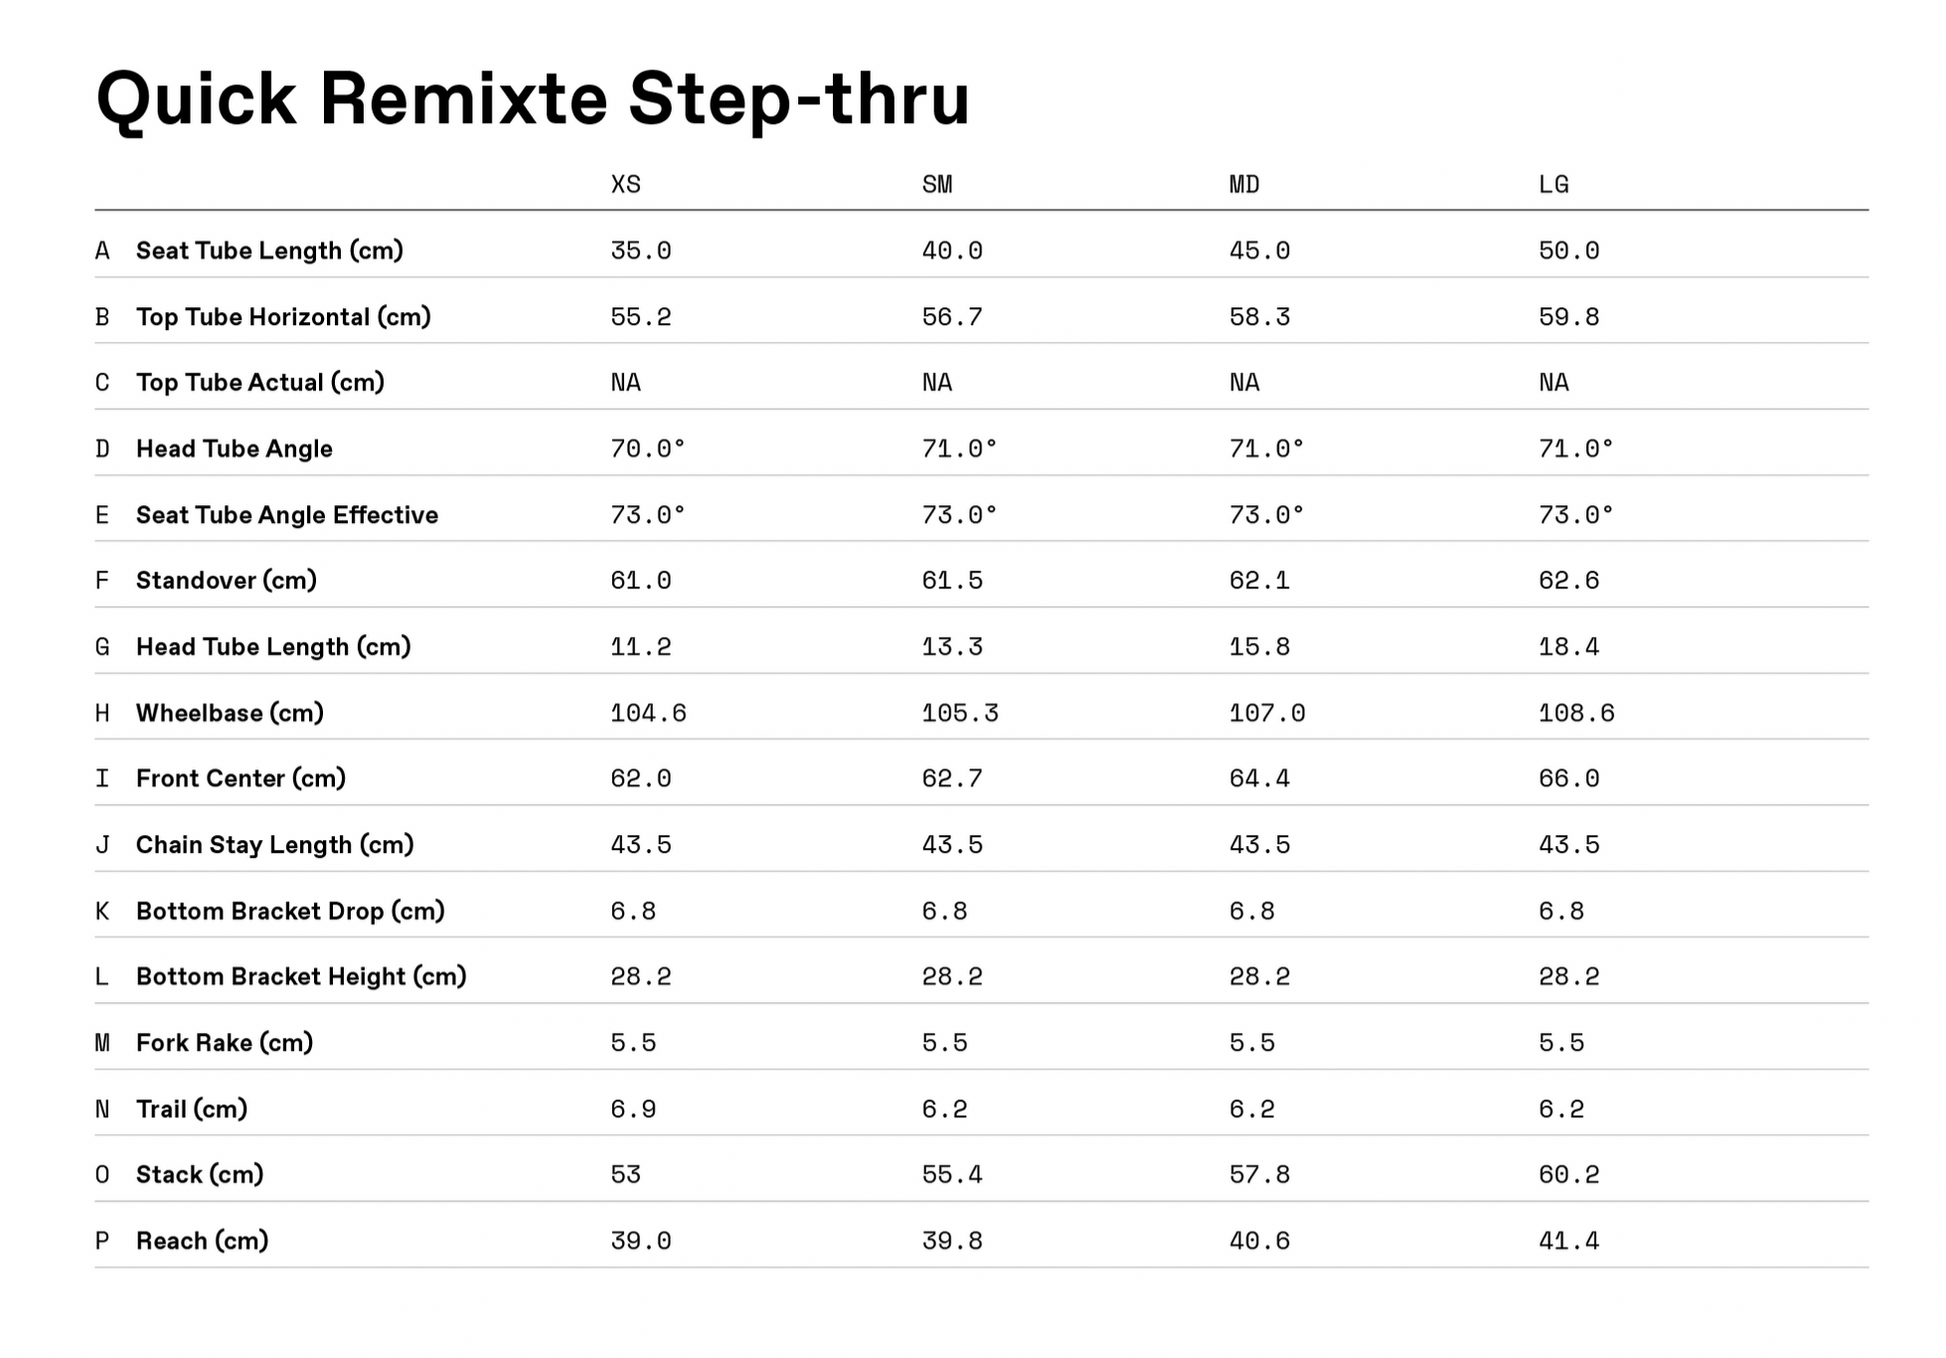Click the XS Stack value 53
This screenshot has width=1946, height=1358.
(626, 1175)
